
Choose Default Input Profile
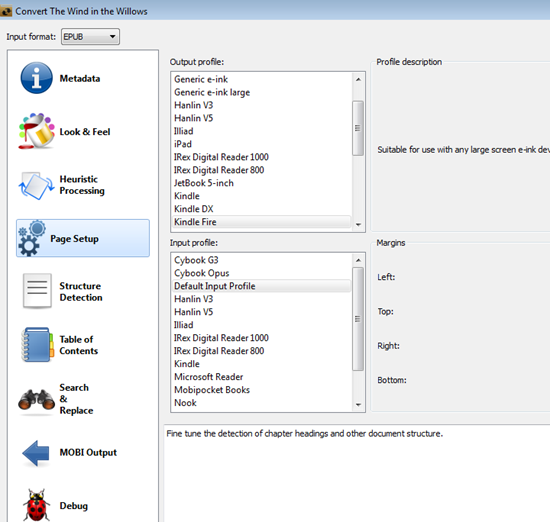[x=262, y=286]
